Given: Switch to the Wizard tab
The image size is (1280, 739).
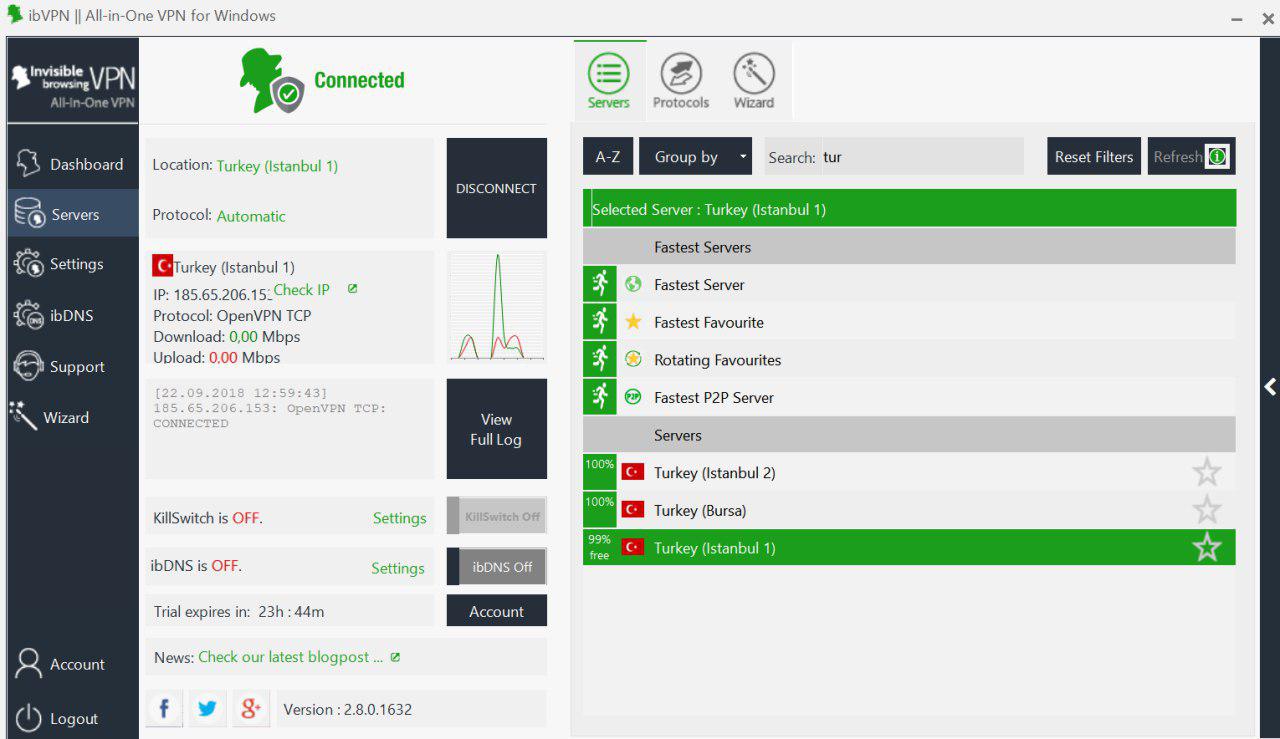Looking at the screenshot, I should point(754,80).
